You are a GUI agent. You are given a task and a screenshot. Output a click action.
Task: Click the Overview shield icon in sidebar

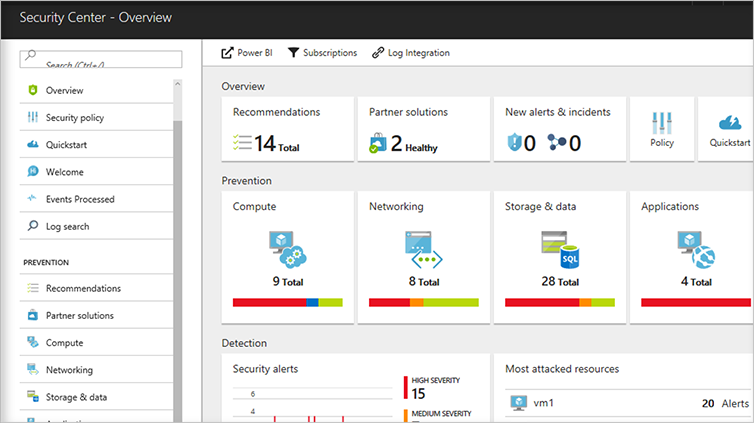click(33, 90)
